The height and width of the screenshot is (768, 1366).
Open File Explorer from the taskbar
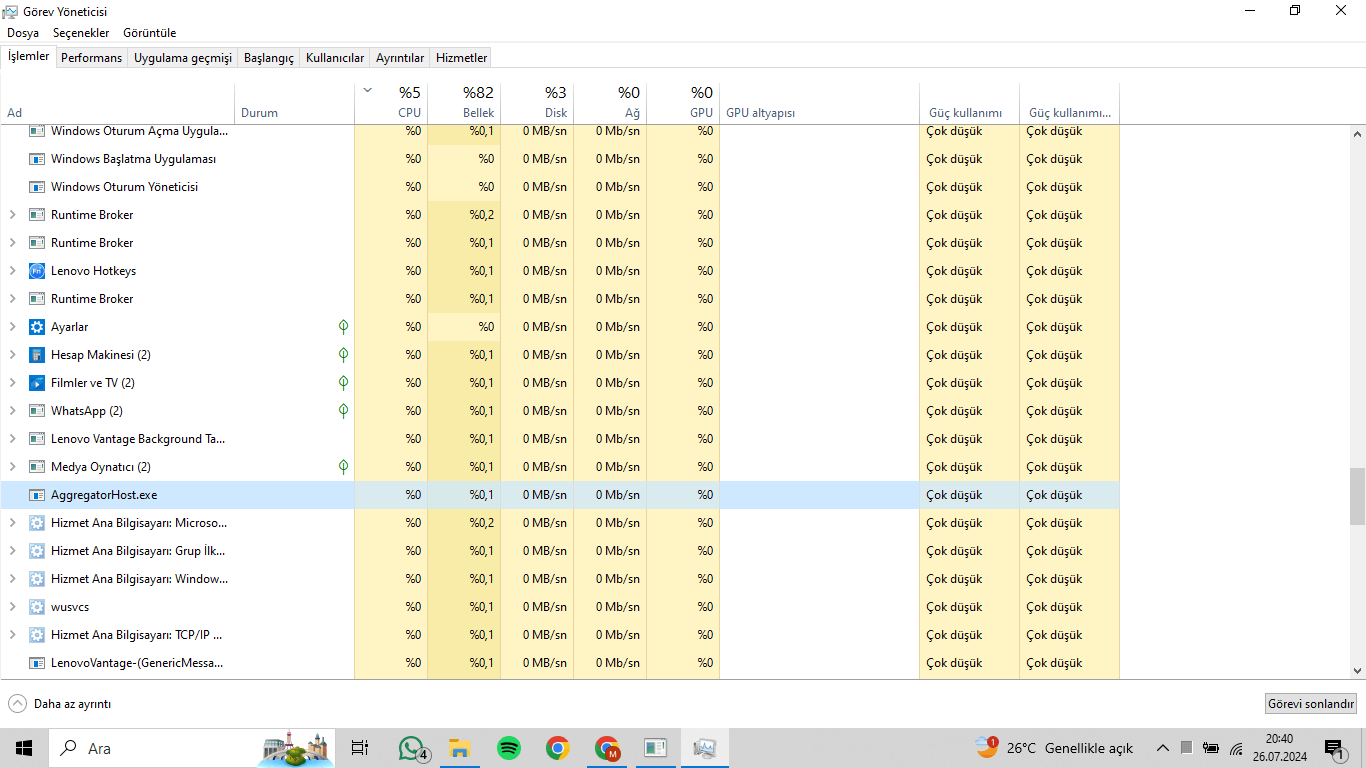click(x=460, y=748)
